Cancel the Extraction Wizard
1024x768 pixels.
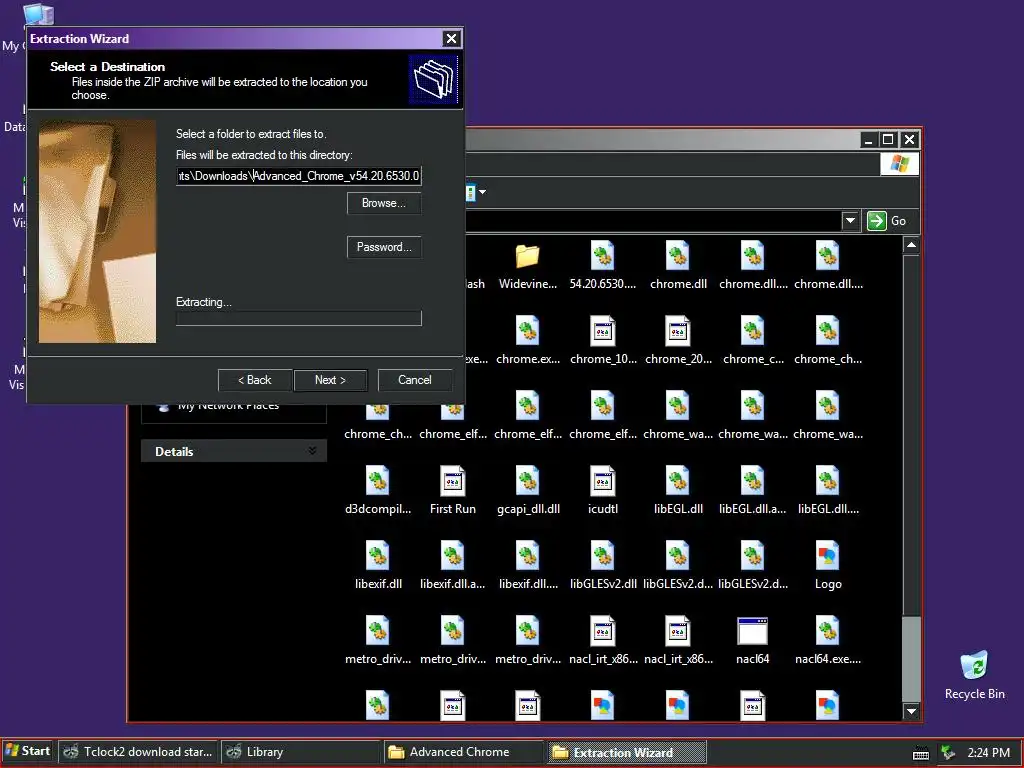coord(415,380)
